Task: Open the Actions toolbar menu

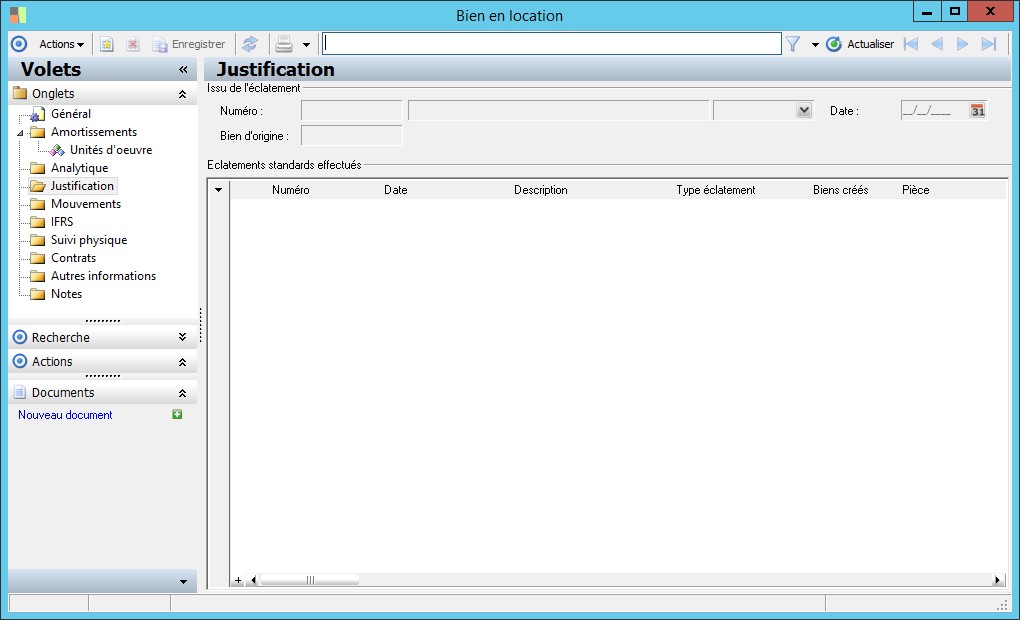Action: click(x=61, y=44)
